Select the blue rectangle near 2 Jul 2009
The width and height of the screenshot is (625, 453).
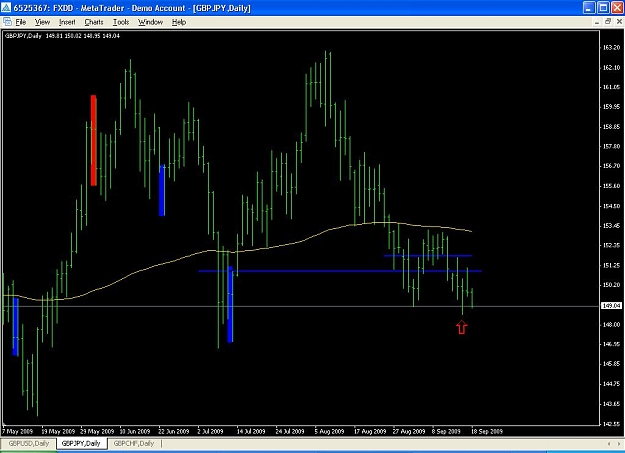click(230, 304)
